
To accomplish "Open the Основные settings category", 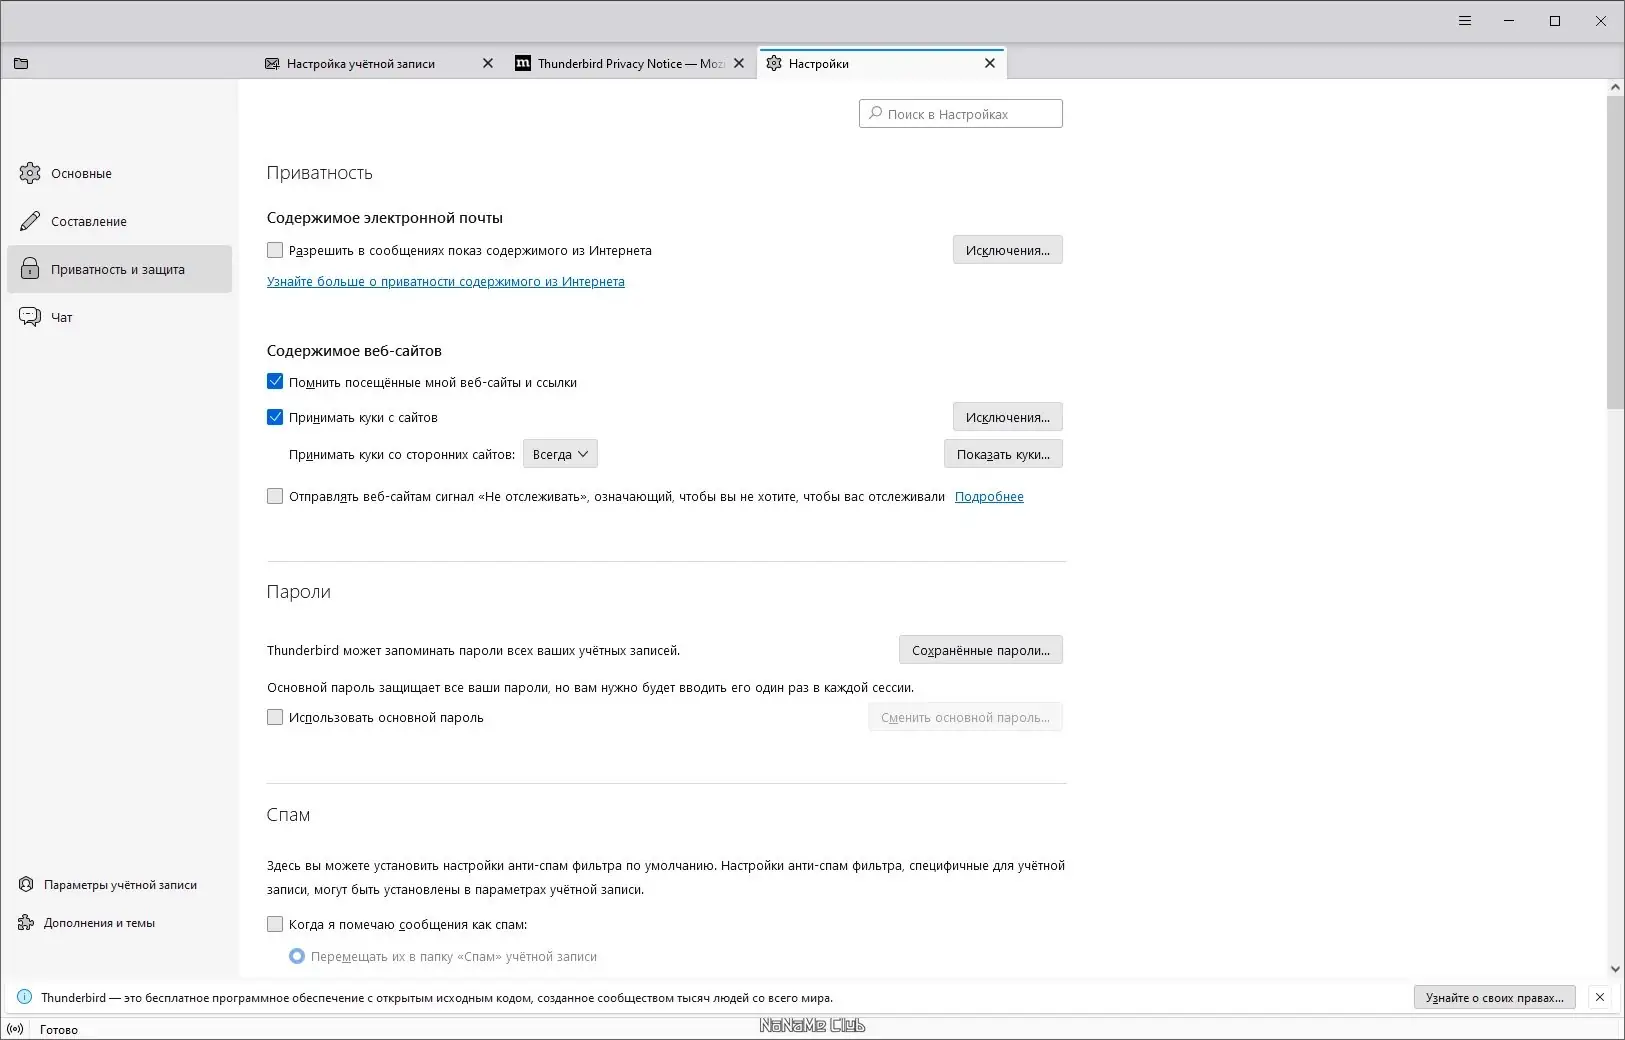I will pos(119,173).
